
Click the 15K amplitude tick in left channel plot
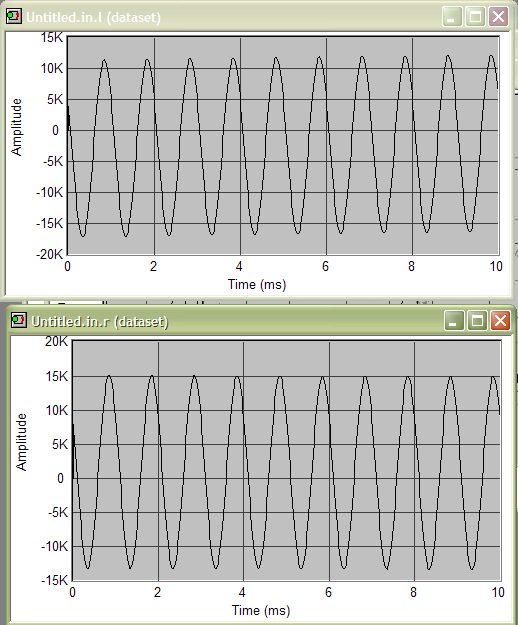52,37
